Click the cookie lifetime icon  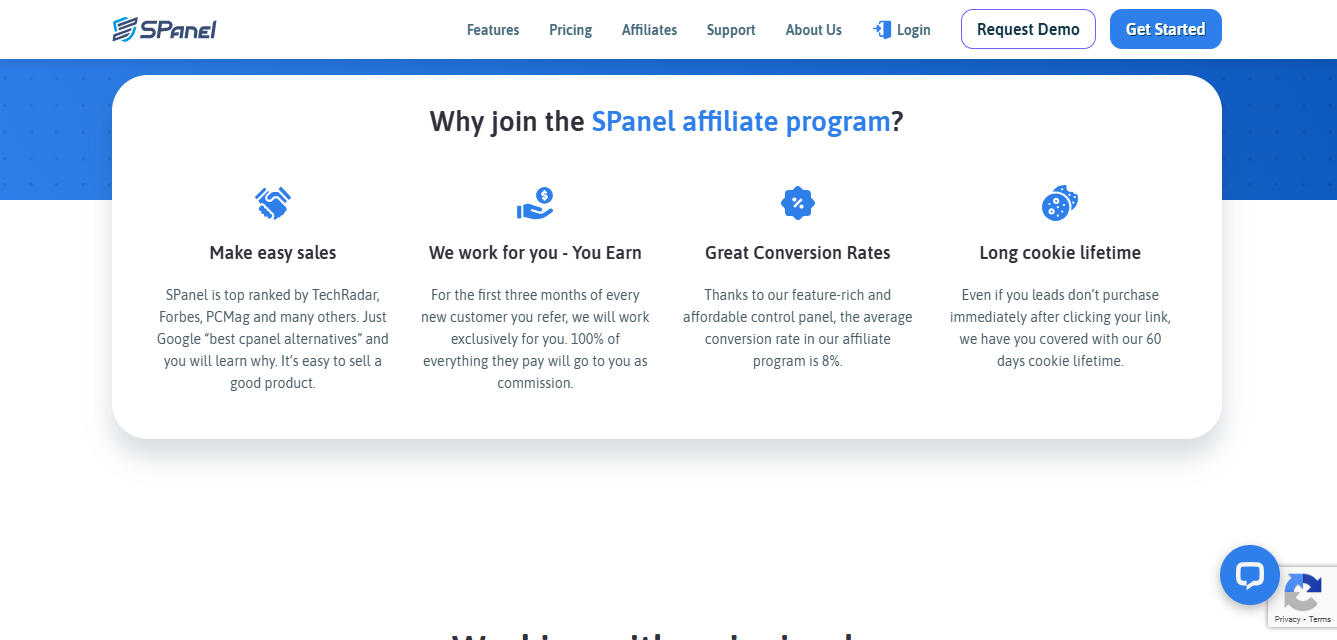[1060, 202]
